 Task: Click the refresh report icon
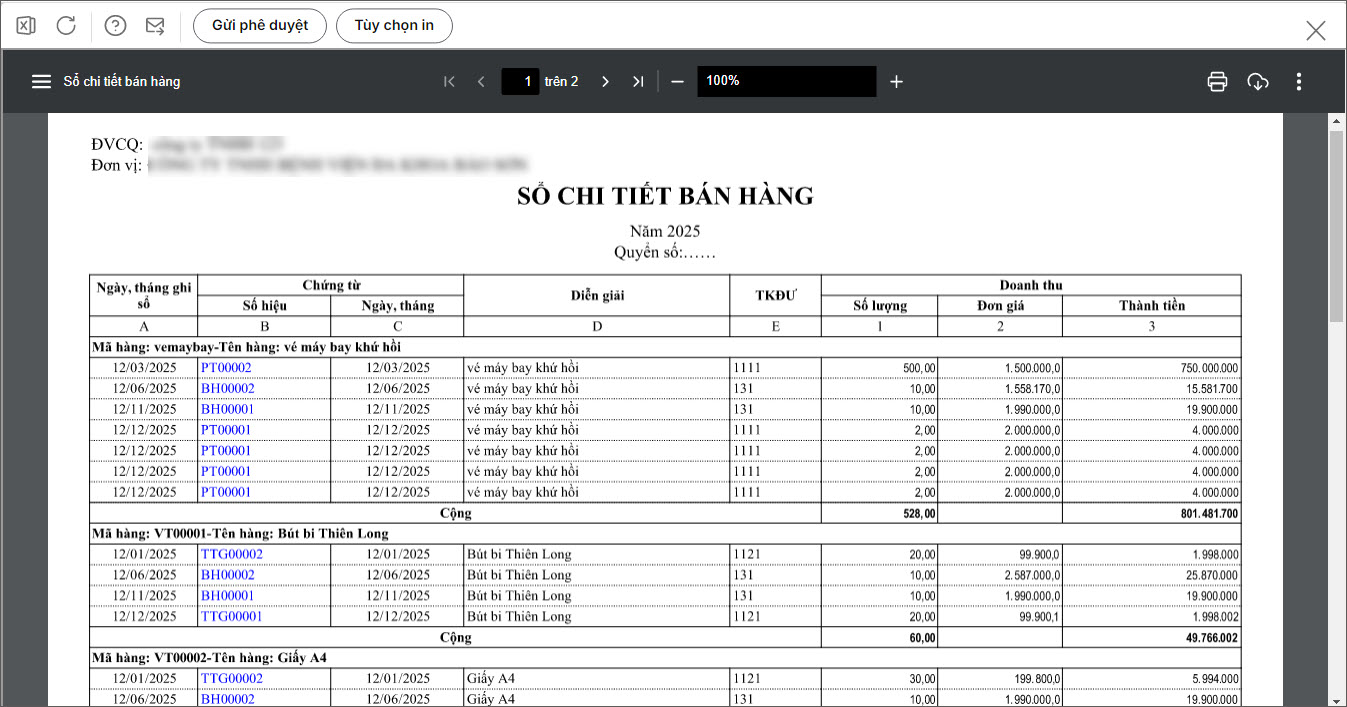pyautogui.click(x=66, y=26)
